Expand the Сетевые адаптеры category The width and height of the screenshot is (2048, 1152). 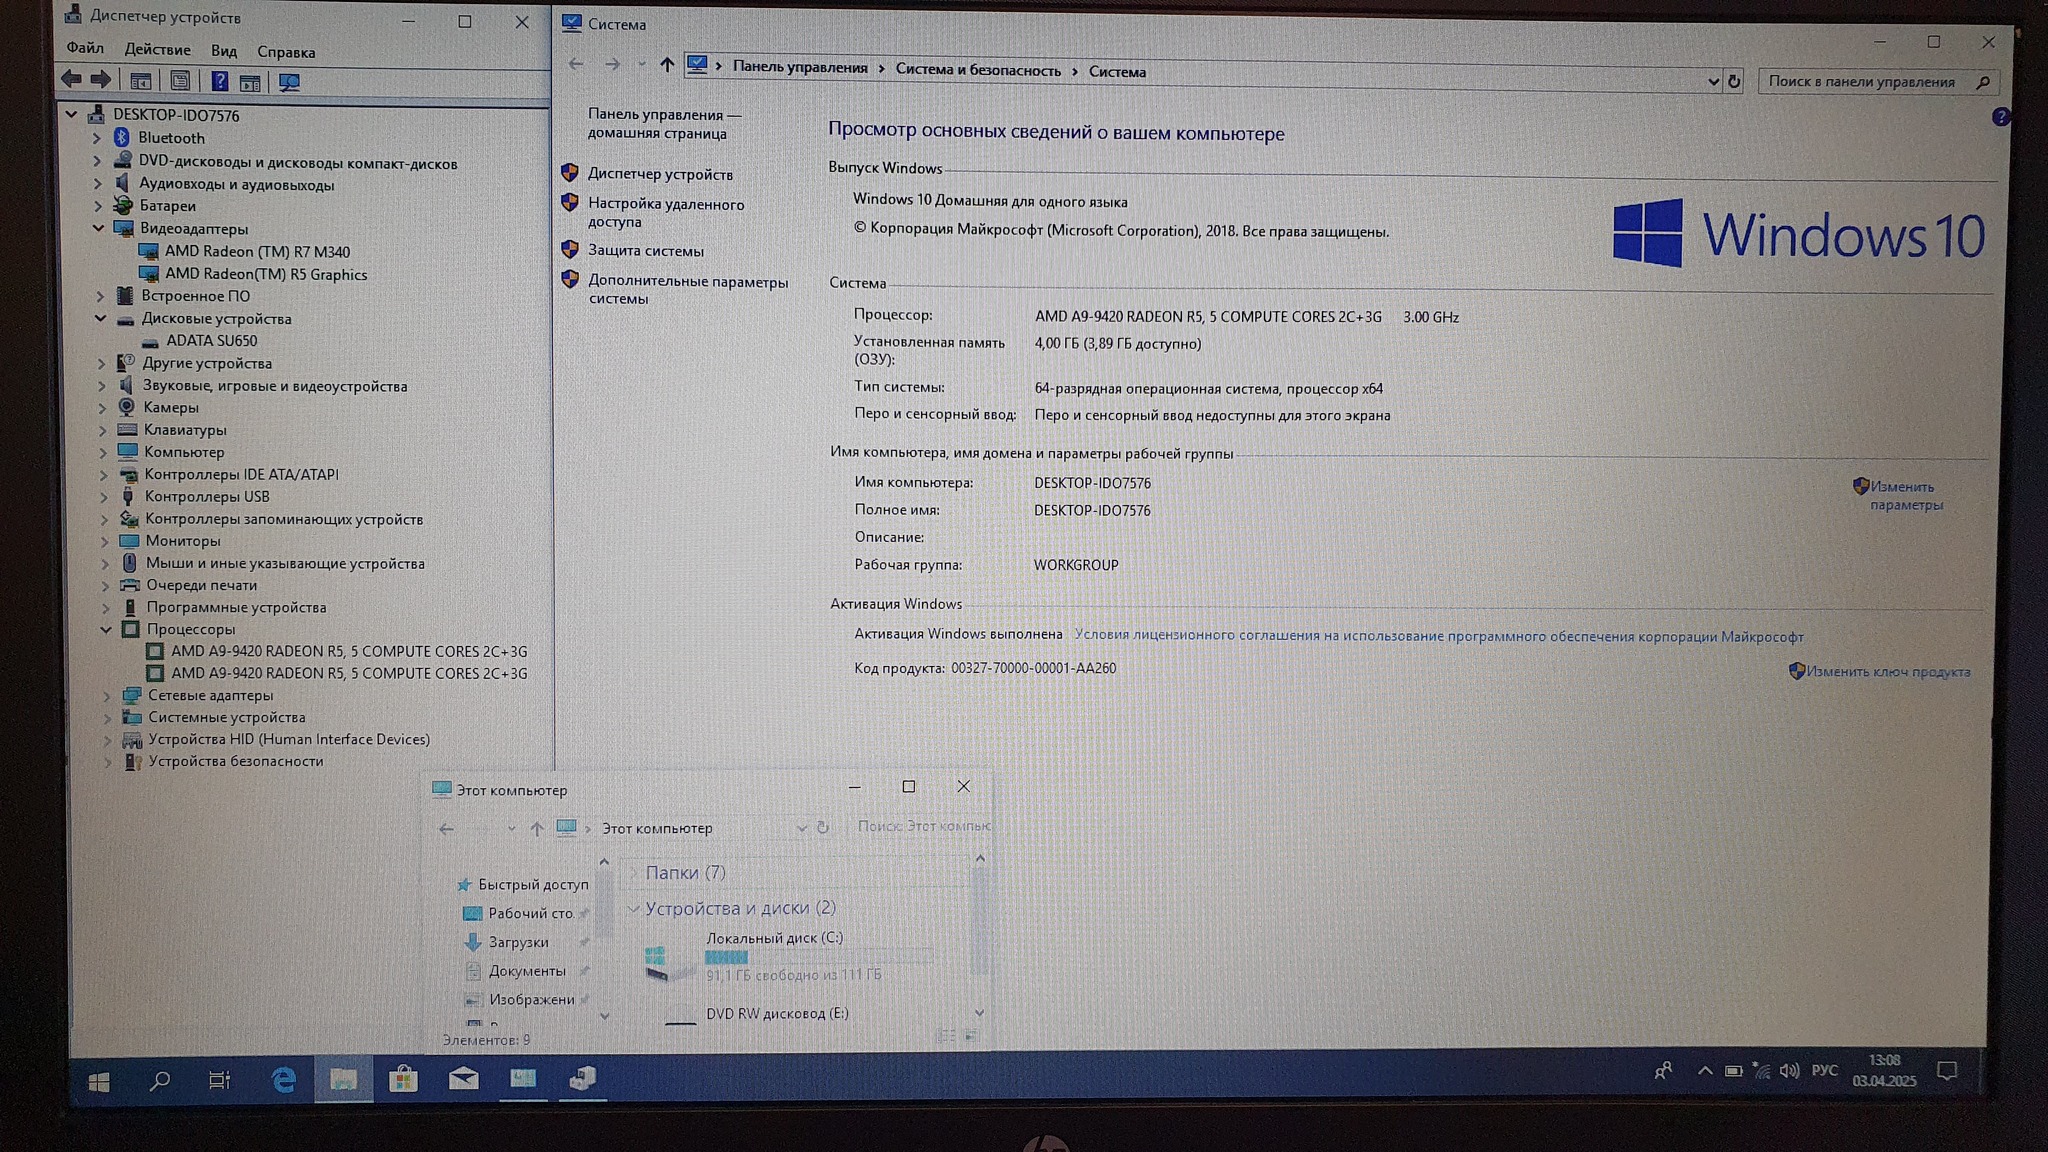[107, 695]
